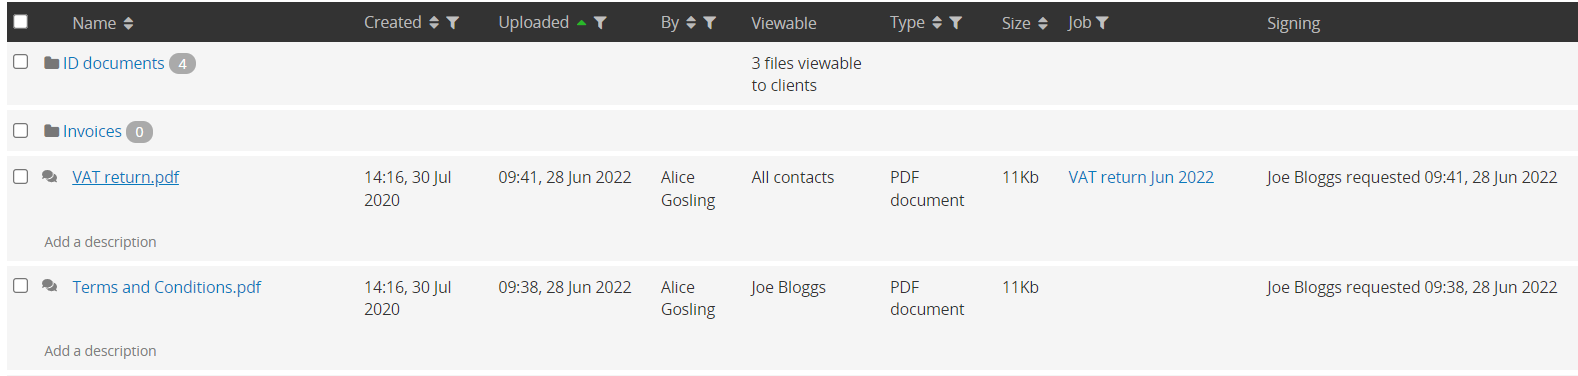The width and height of the screenshot is (1578, 376).
Task: Add a description to VAT return.pdf
Action: pos(100,242)
